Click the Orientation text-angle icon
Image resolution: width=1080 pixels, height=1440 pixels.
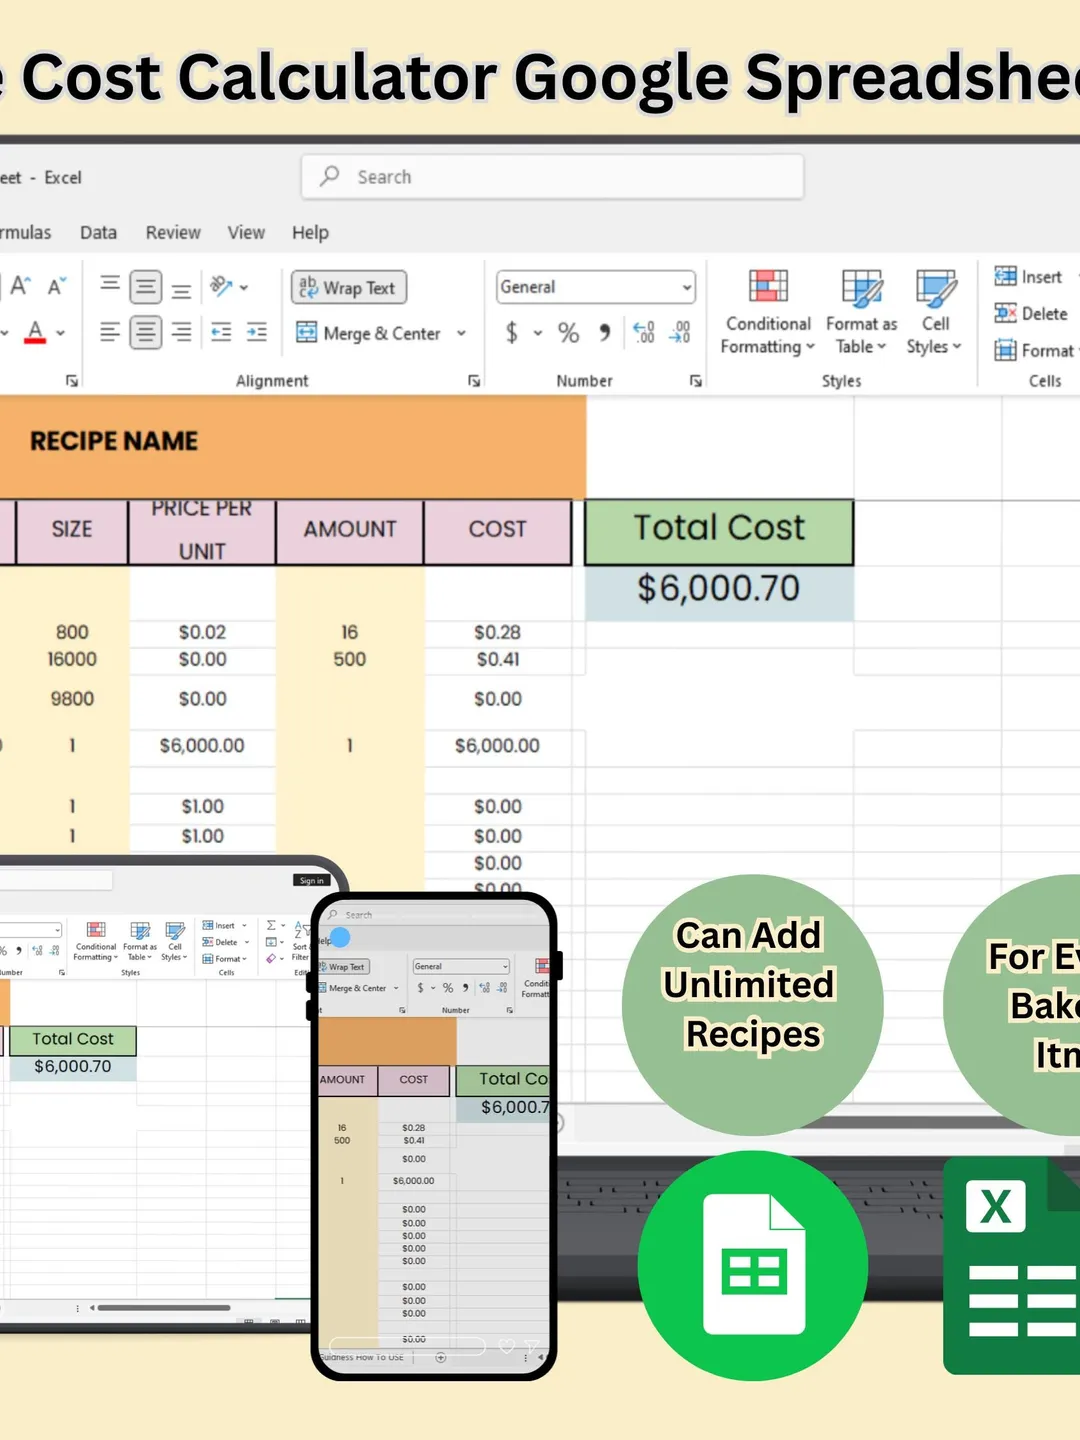coord(220,287)
